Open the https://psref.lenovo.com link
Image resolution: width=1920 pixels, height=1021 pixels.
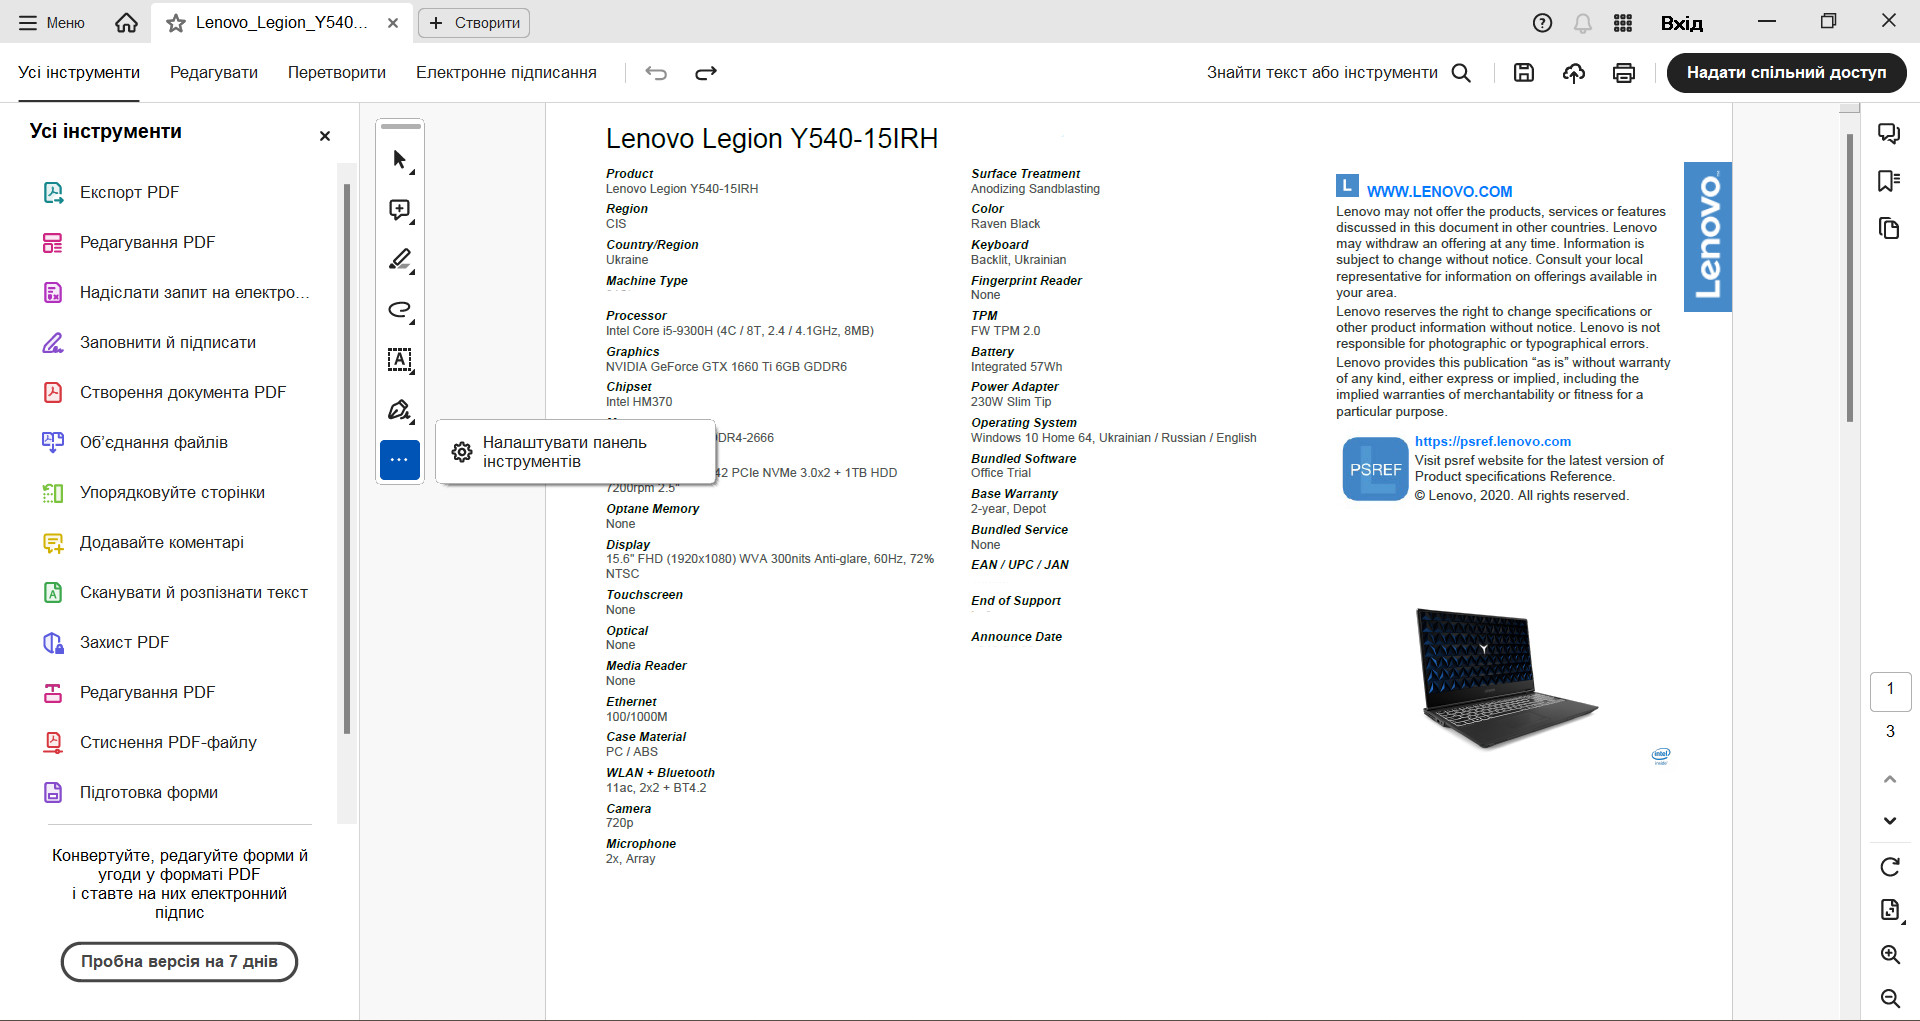[1492, 442]
